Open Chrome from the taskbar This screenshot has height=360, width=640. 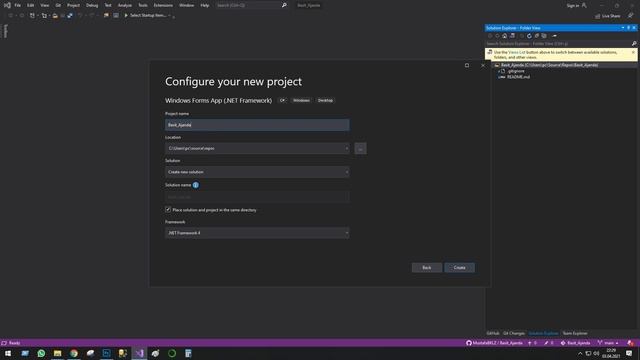click(74, 353)
